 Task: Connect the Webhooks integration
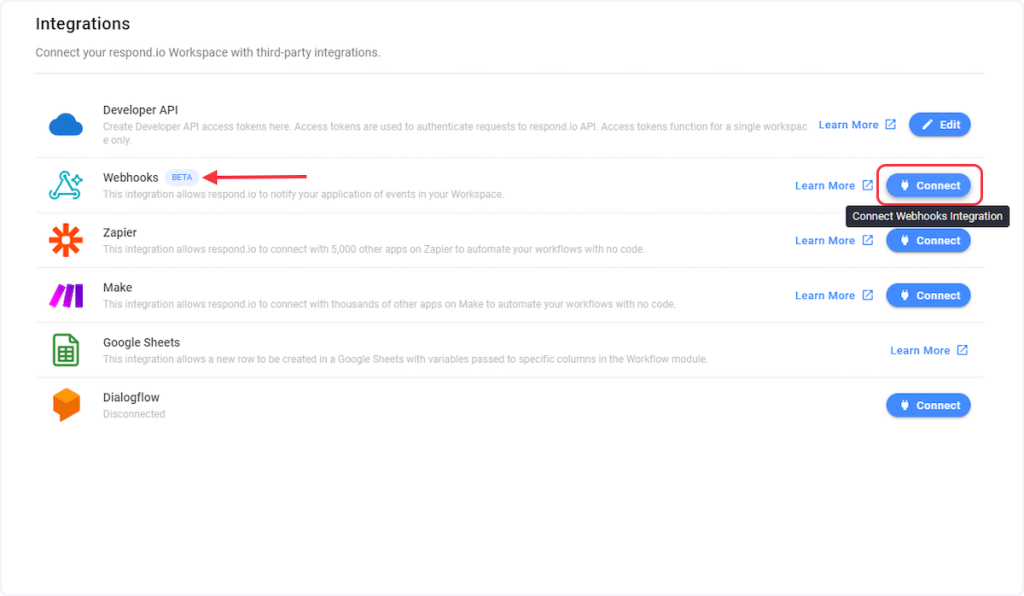[x=928, y=185]
